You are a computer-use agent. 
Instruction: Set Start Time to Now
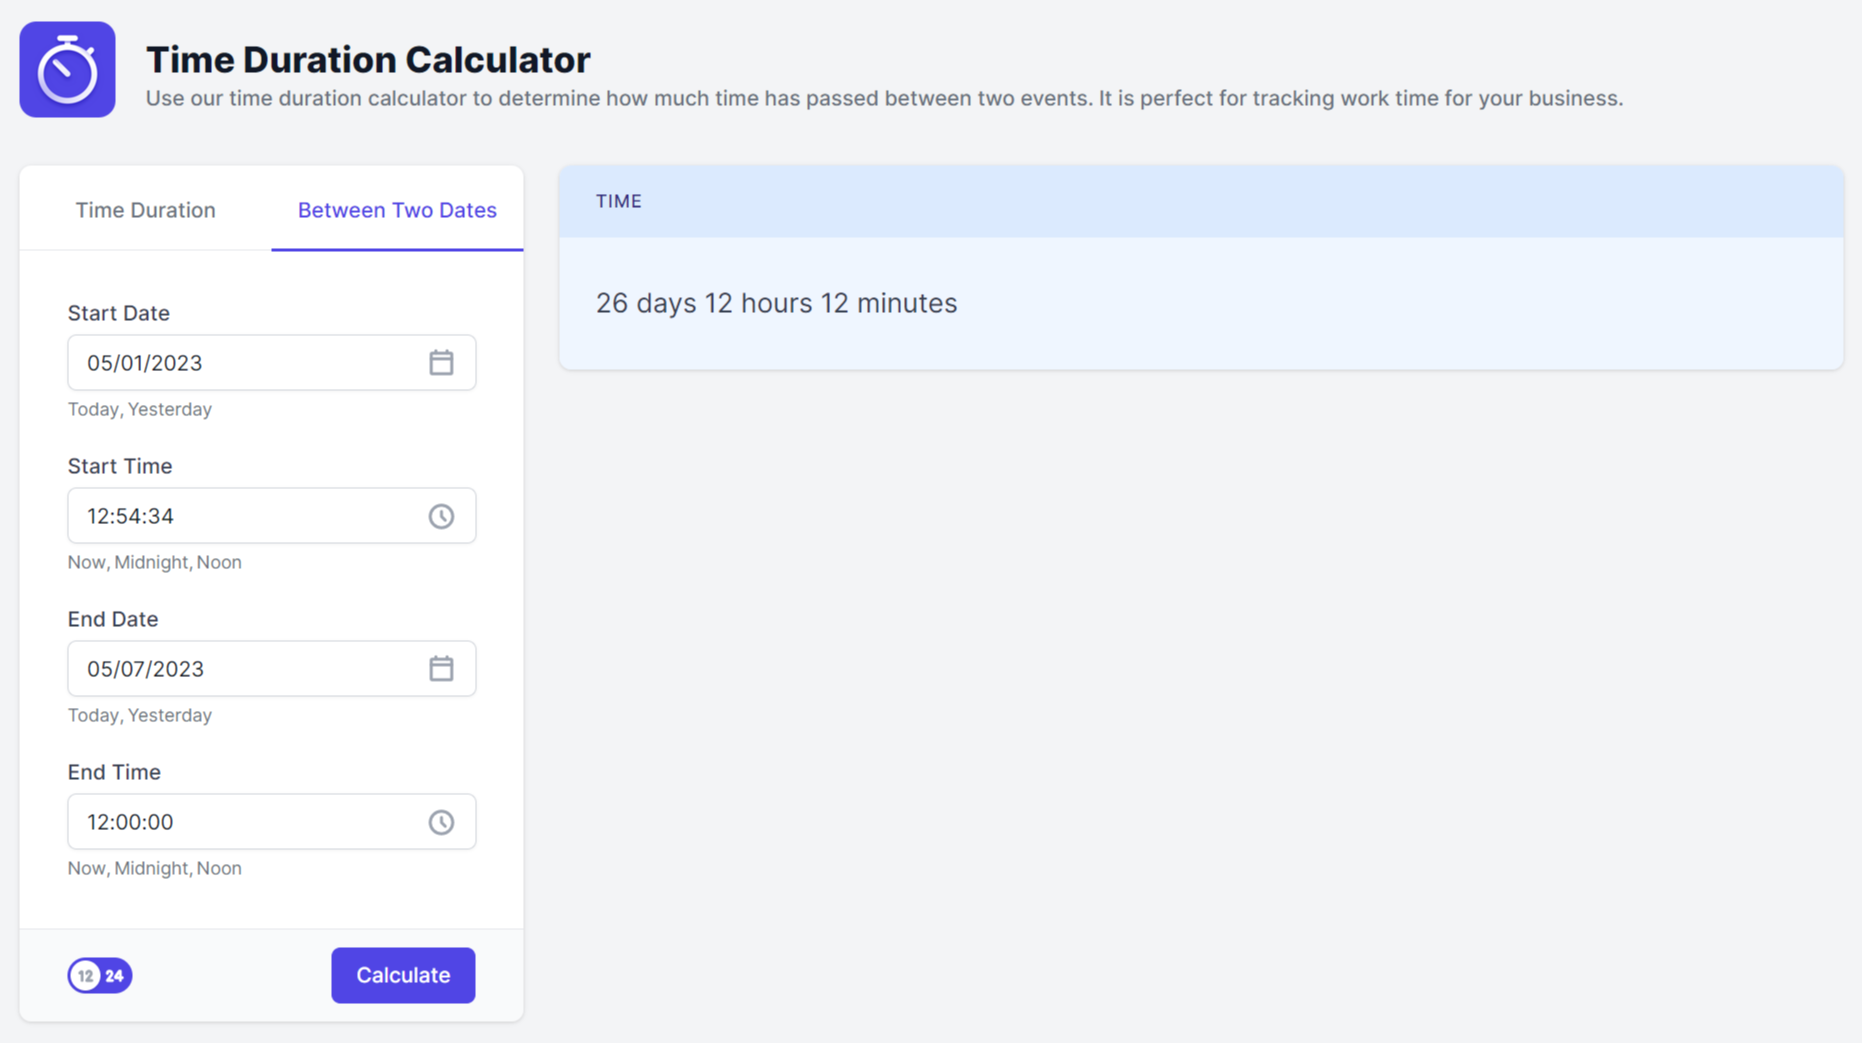click(x=86, y=562)
